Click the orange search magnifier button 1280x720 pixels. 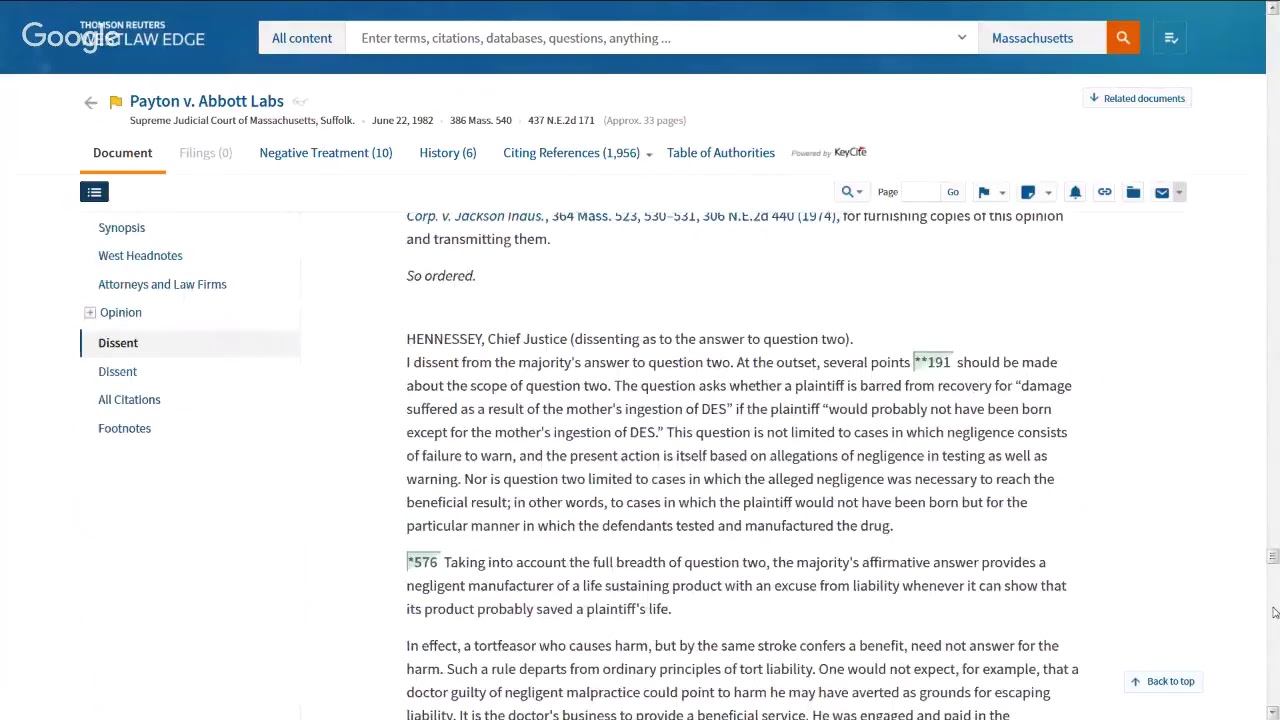pyautogui.click(x=1123, y=38)
